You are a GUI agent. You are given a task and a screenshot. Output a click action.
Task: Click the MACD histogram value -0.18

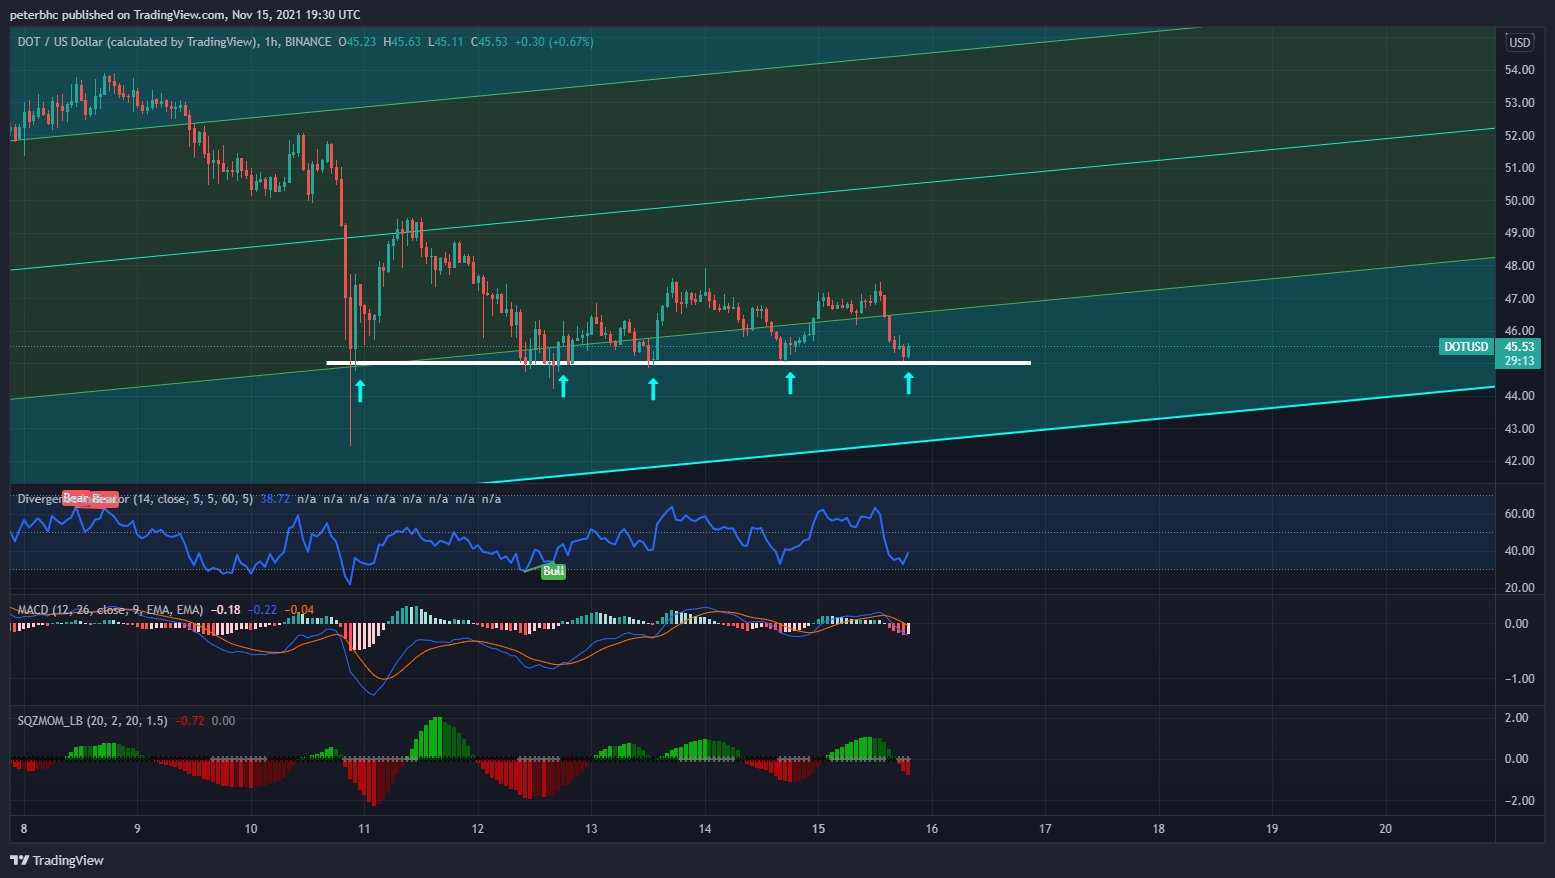coord(226,610)
